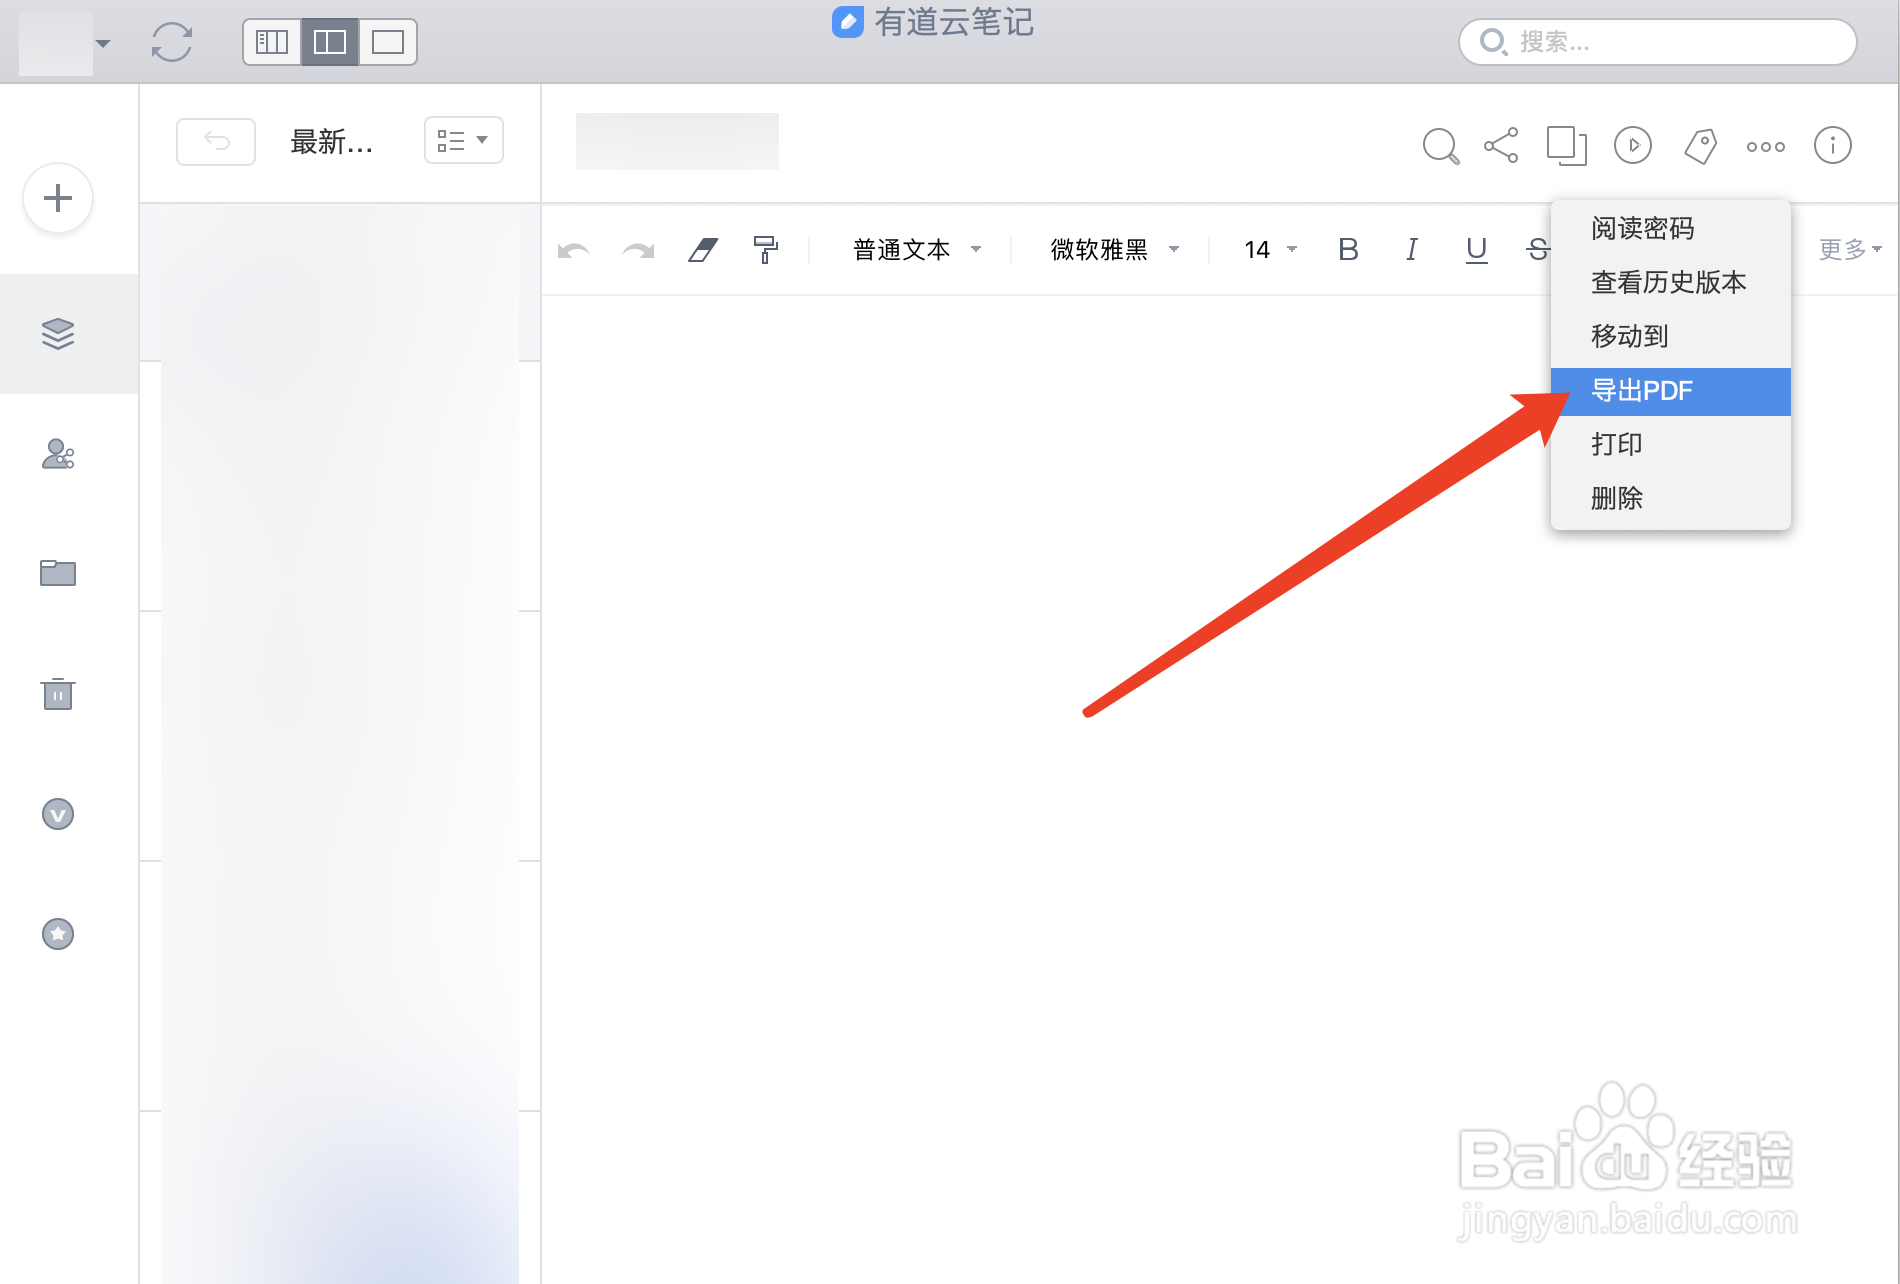Switch to two-column layout view
Image resolution: width=1900 pixels, height=1284 pixels.
click(x=330, y=42)
